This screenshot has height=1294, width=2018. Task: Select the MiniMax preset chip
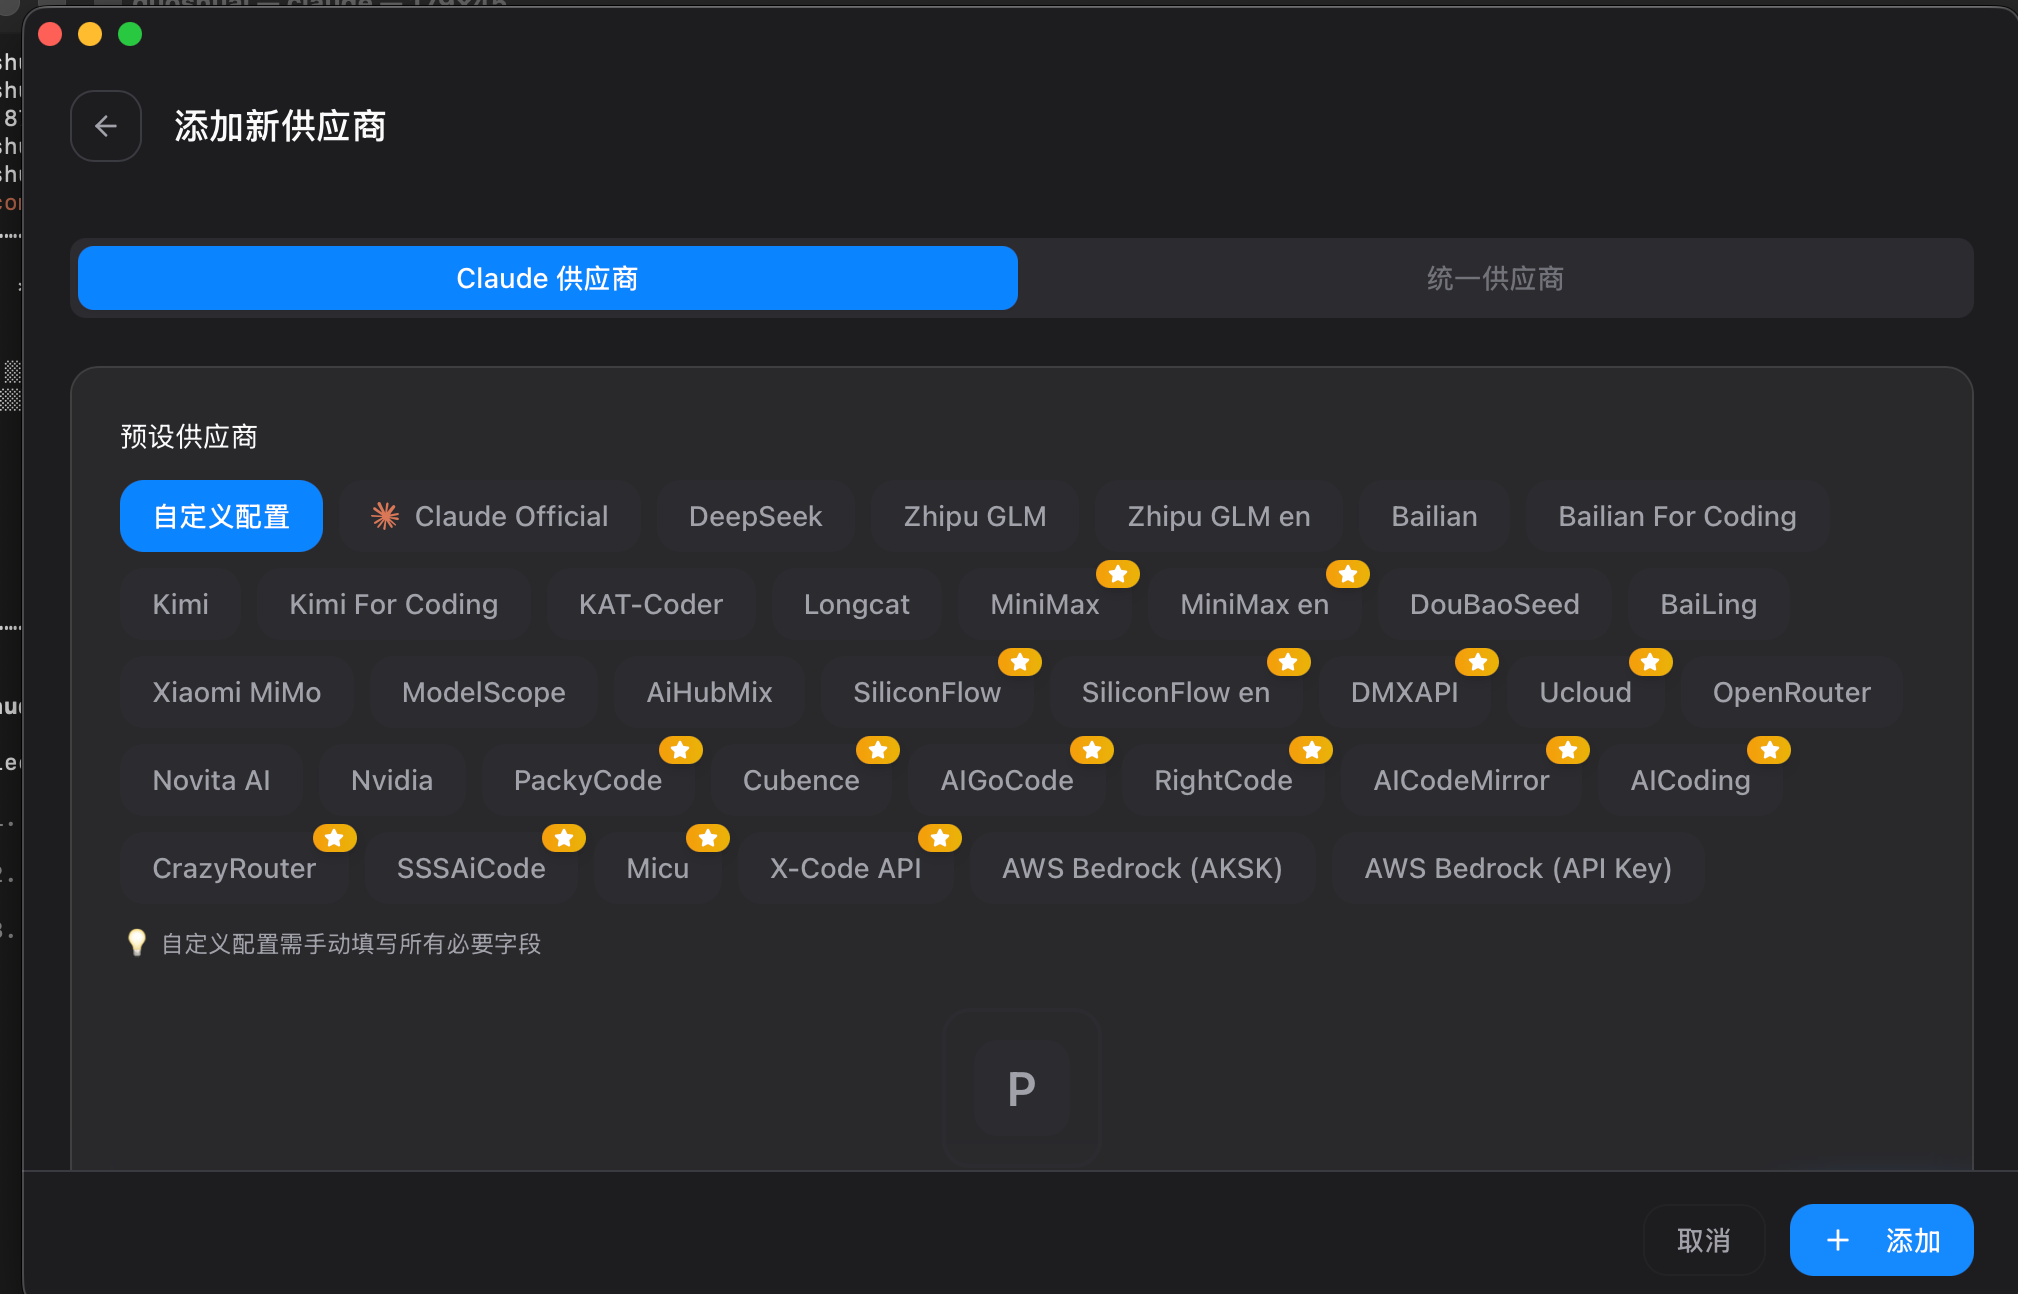click(1045, 604)
